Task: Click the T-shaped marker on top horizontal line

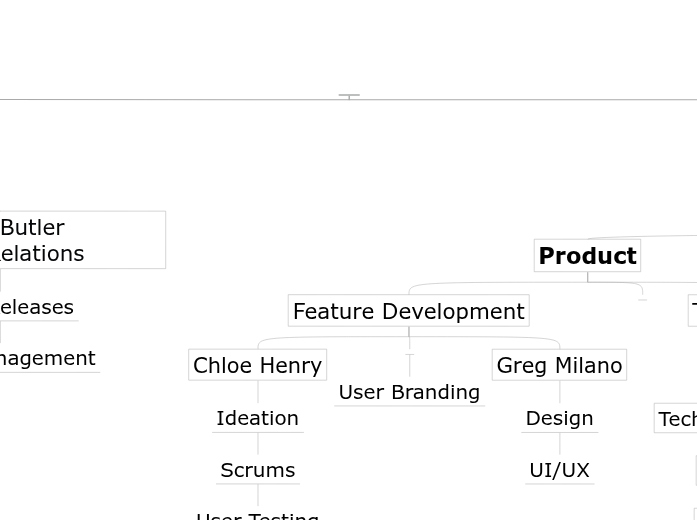Action: click(349, 96)
